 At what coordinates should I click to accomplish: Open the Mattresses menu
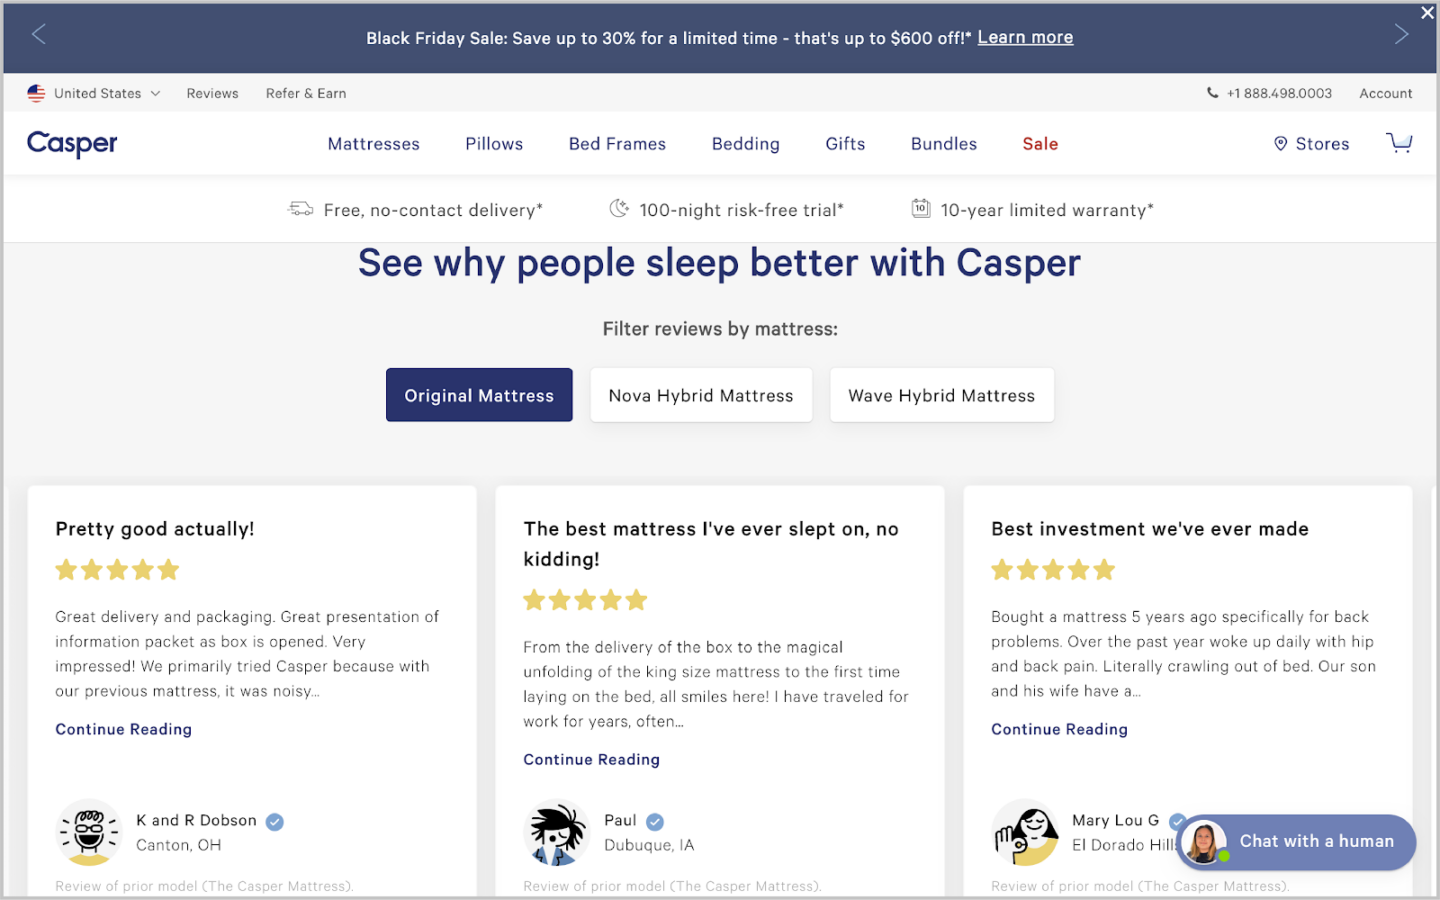click(x=374, y=144)
